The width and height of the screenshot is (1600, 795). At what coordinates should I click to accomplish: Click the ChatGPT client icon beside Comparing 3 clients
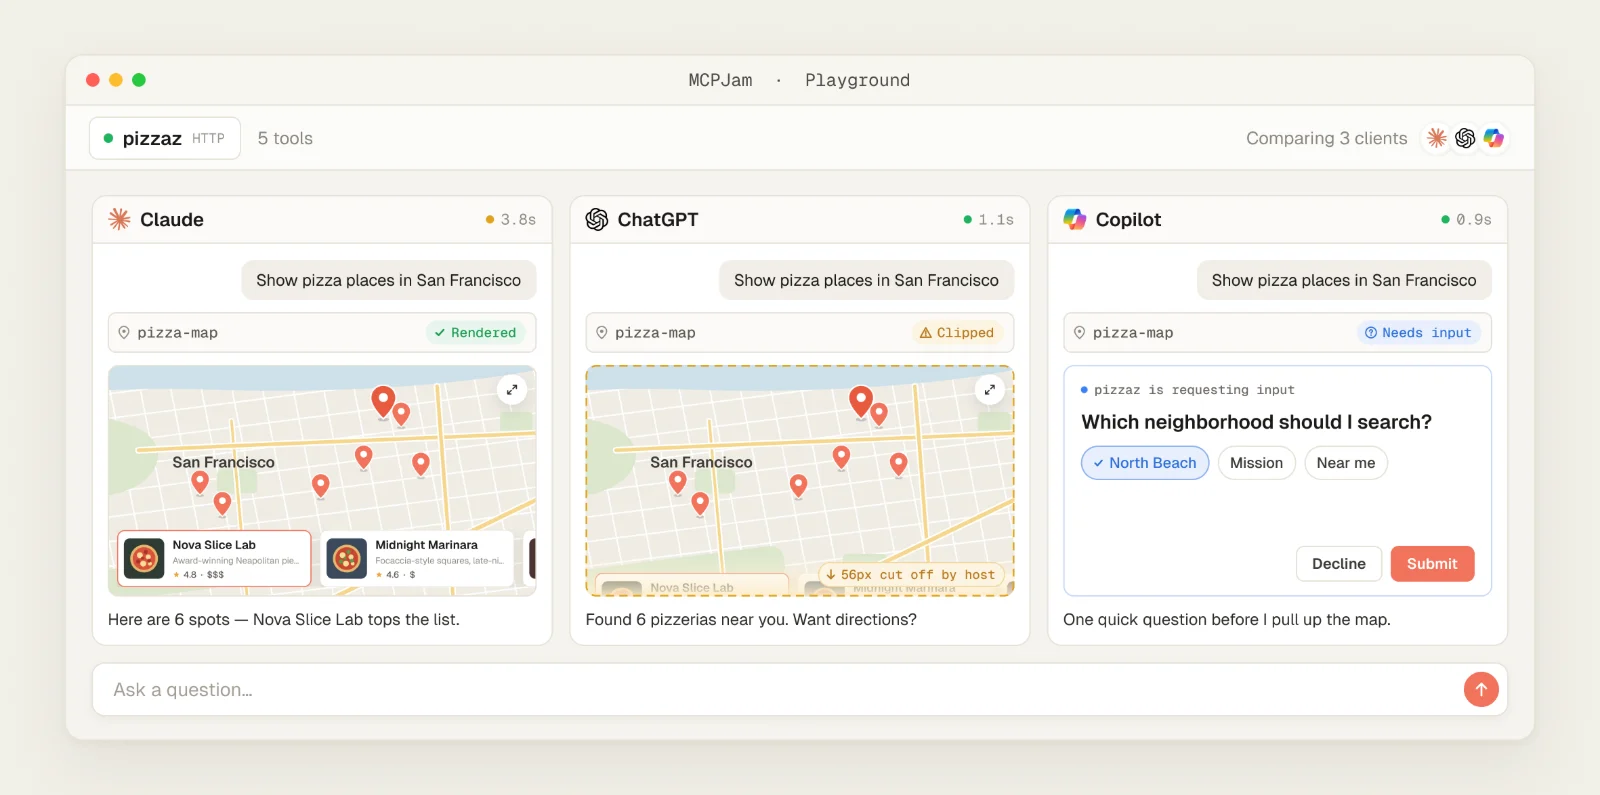click(x=1465, y=138)
